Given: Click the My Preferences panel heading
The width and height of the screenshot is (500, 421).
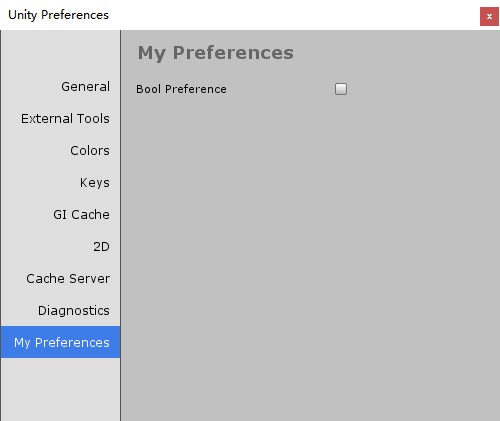Looking at the screenshot, I should [216, 53].
